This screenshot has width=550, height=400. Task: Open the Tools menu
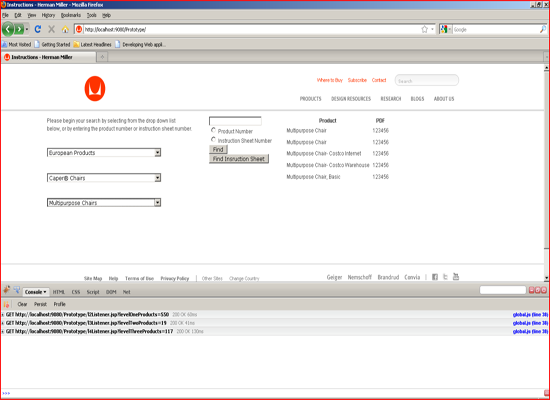92,15
